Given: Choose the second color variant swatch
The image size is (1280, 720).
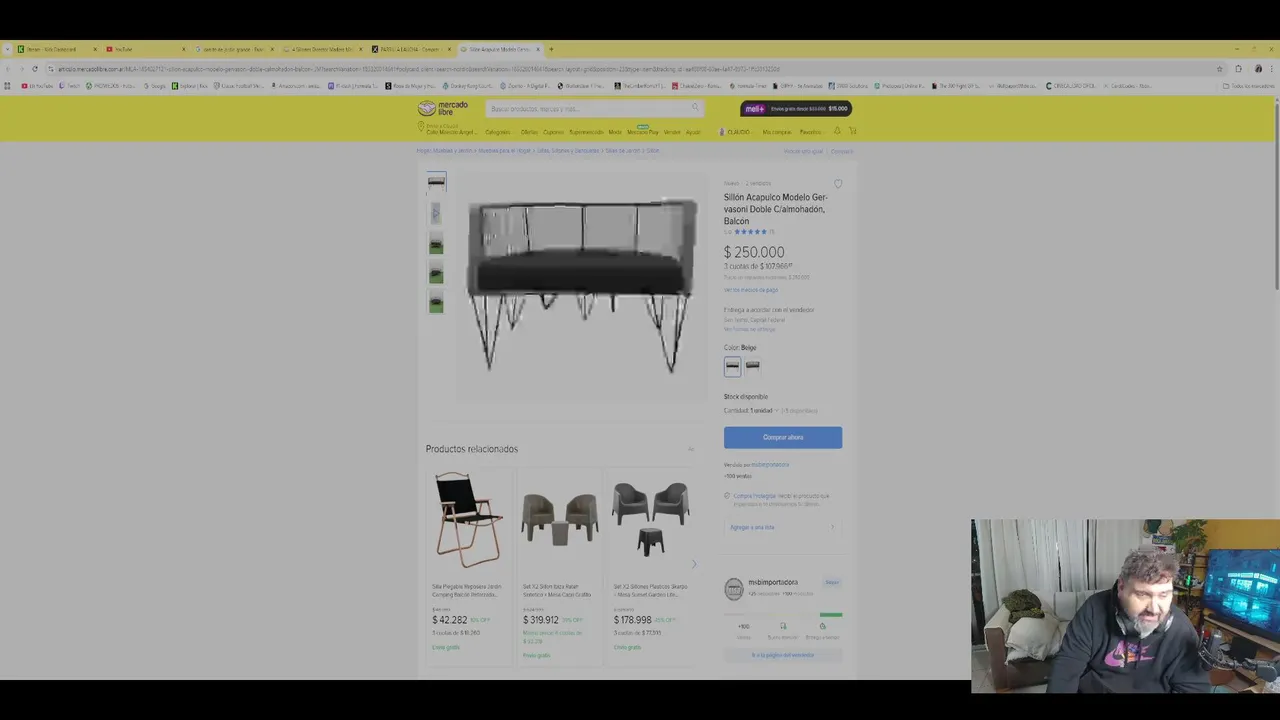Looking at the screenshot, I should pos(752,366).
